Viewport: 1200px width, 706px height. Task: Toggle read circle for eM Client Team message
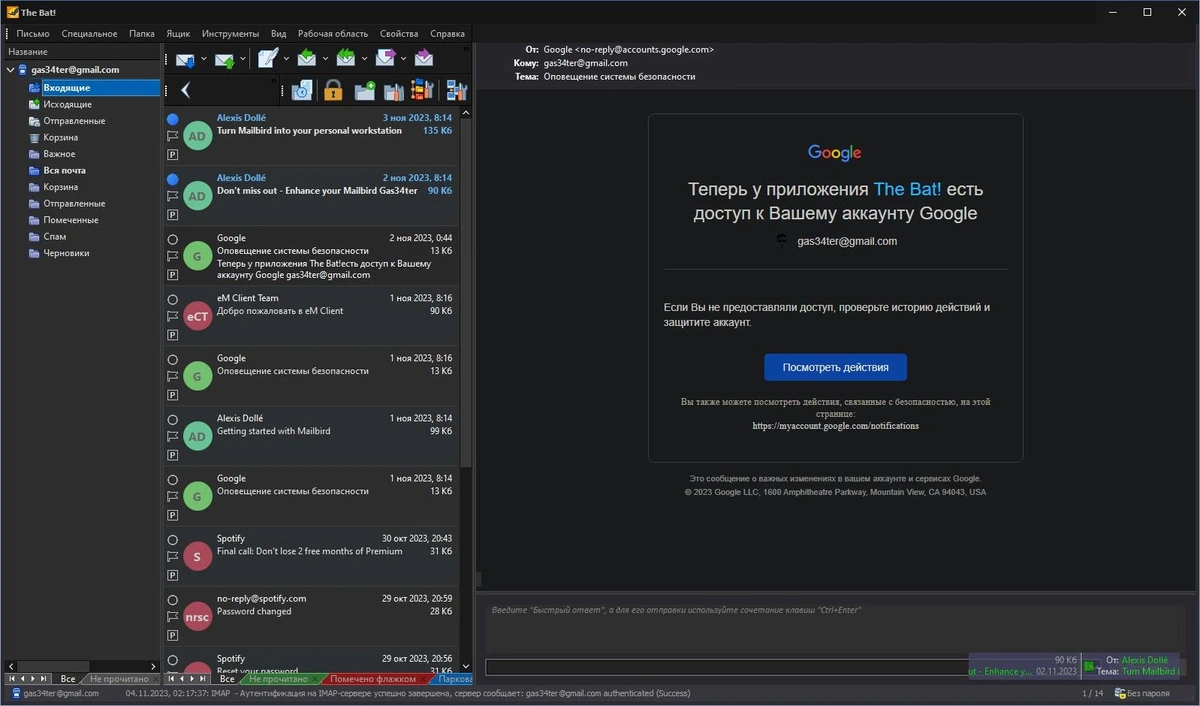pyautogui.click(x=172, y=299)
